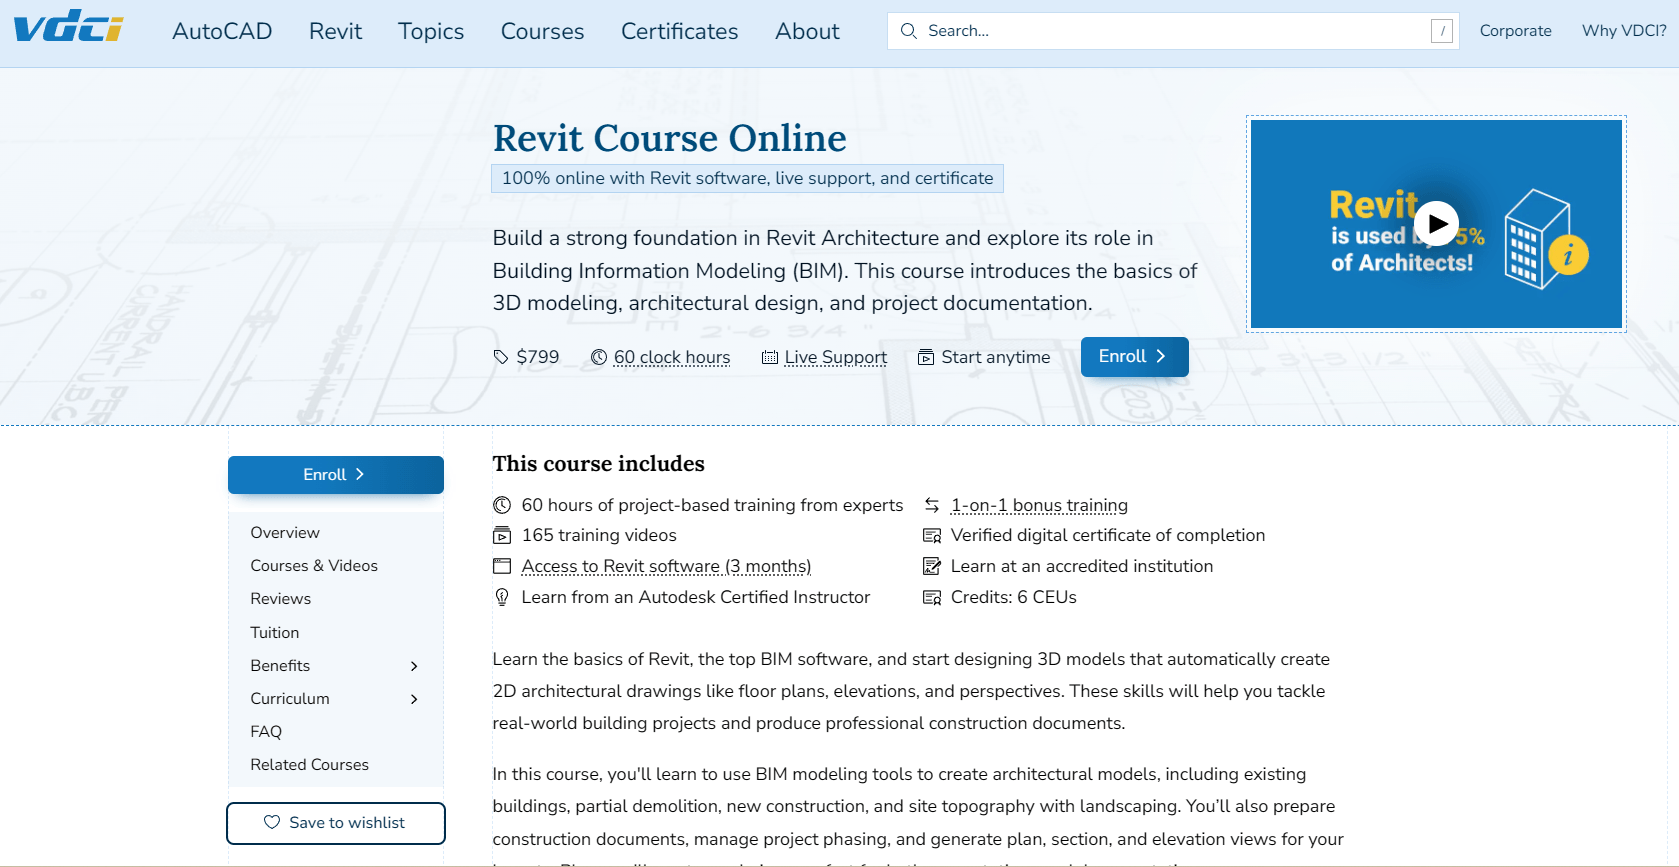Click the checklist icon beside accredited institution
1679x867 pixels.
[x=932, y=566]
